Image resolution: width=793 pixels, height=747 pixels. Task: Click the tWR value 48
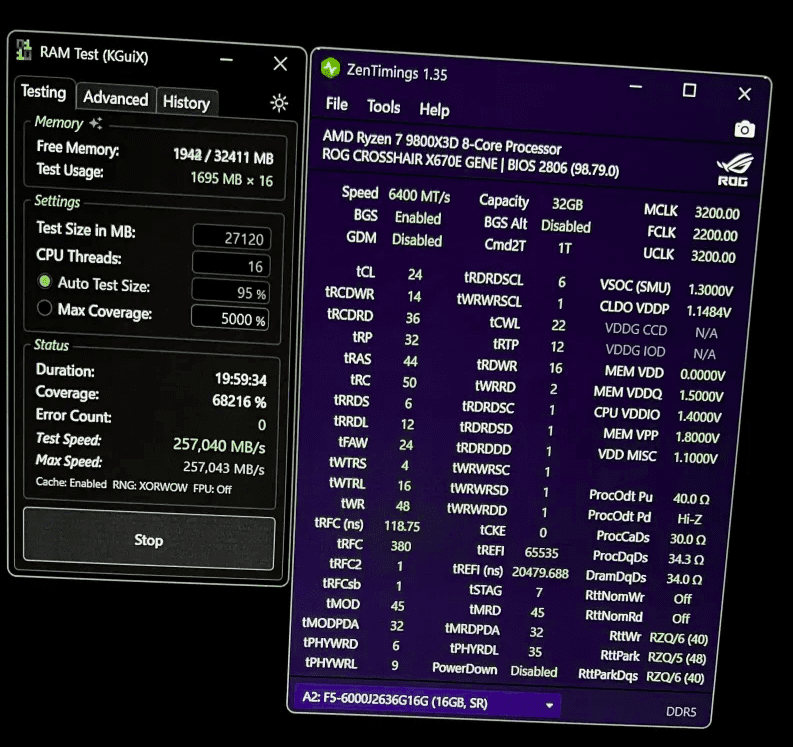(403, 506)
